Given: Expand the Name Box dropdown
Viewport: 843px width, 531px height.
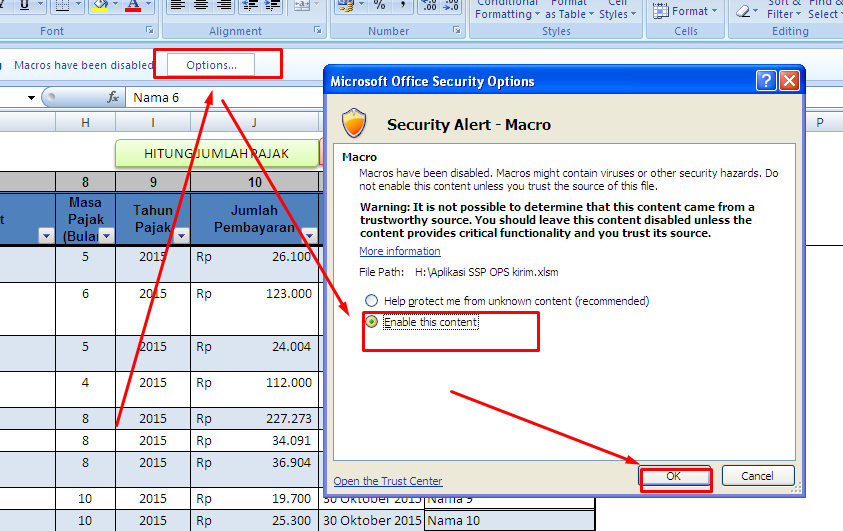Looking at the screenshot, I should click(31, 97).
